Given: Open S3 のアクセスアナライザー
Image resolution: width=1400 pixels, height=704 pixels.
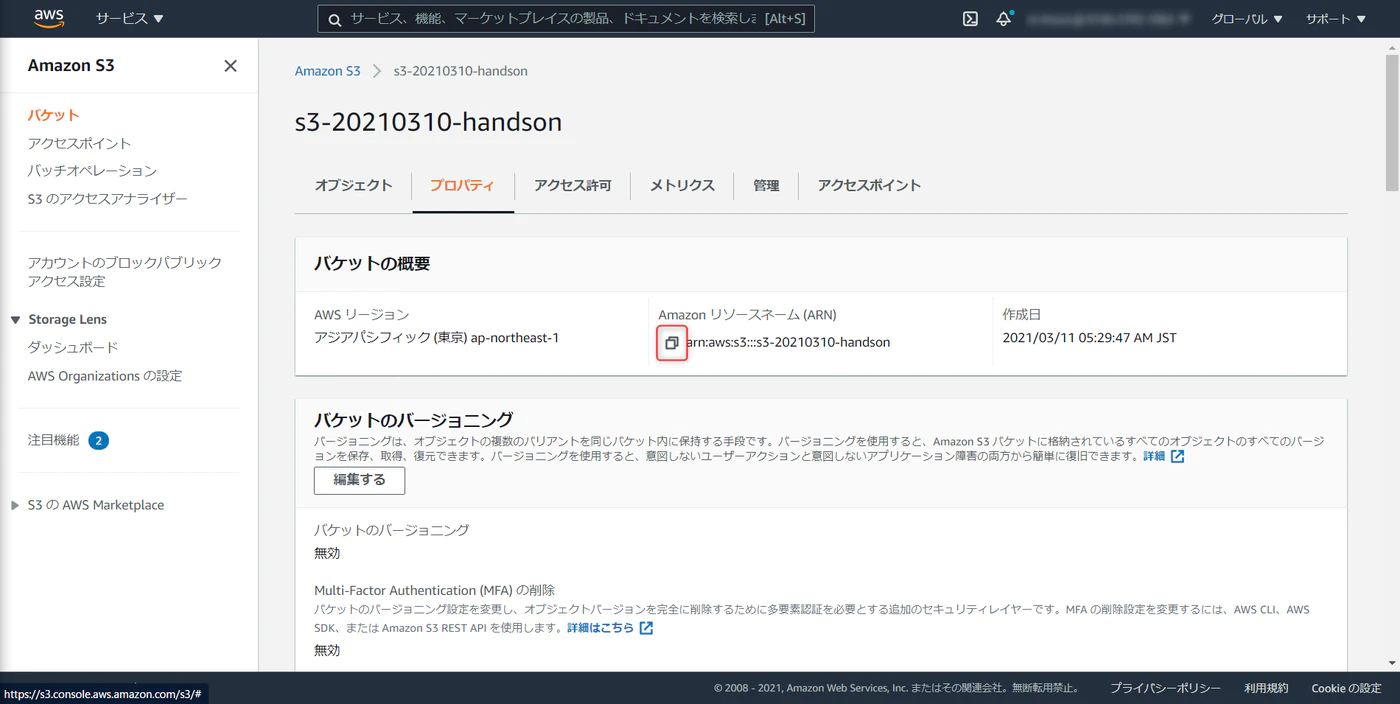Looking at the screenshot, I should pos(108,199).
